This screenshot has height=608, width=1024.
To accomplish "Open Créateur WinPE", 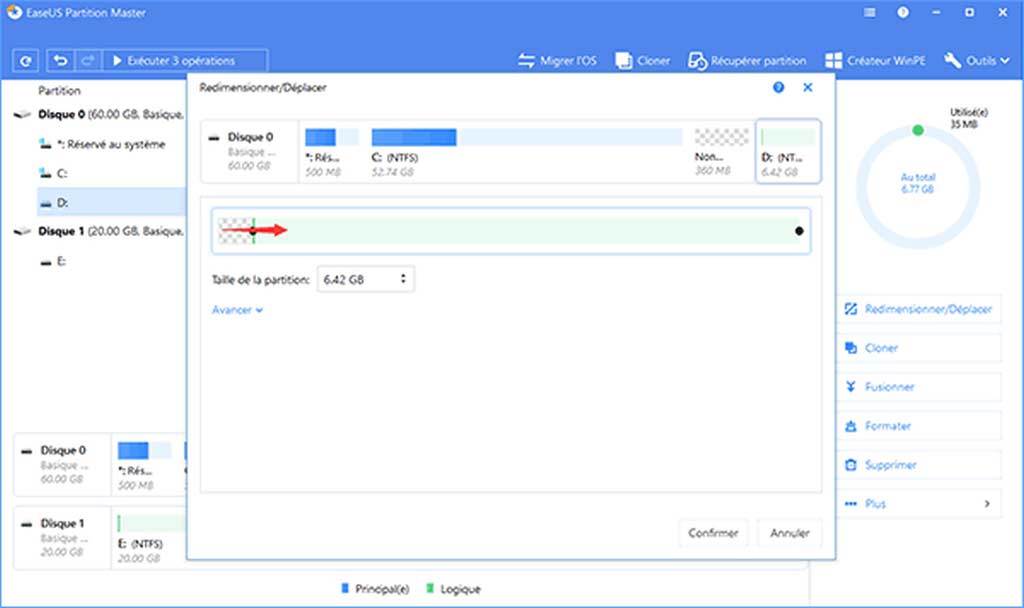I will pyautogui.click(x=876, y=61).
